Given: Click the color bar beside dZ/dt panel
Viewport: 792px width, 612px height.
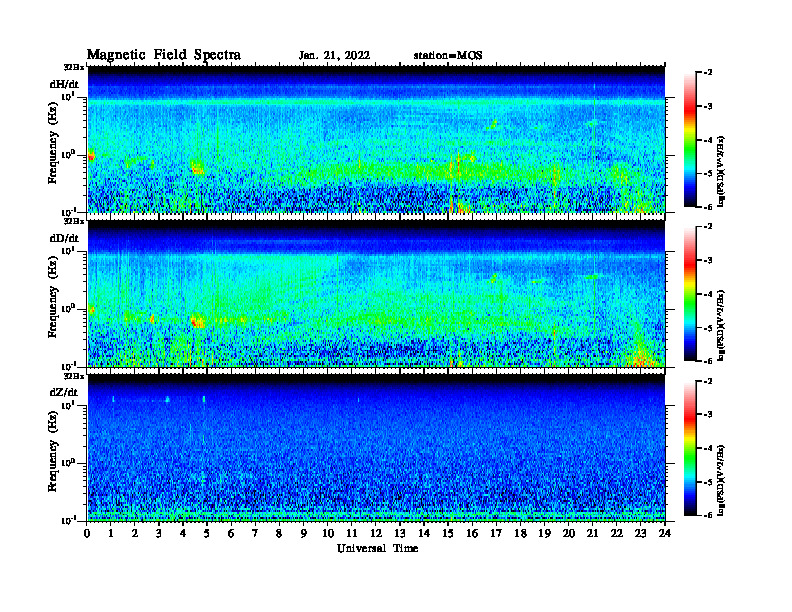Looking at the screenshot, I should [690, 448].
